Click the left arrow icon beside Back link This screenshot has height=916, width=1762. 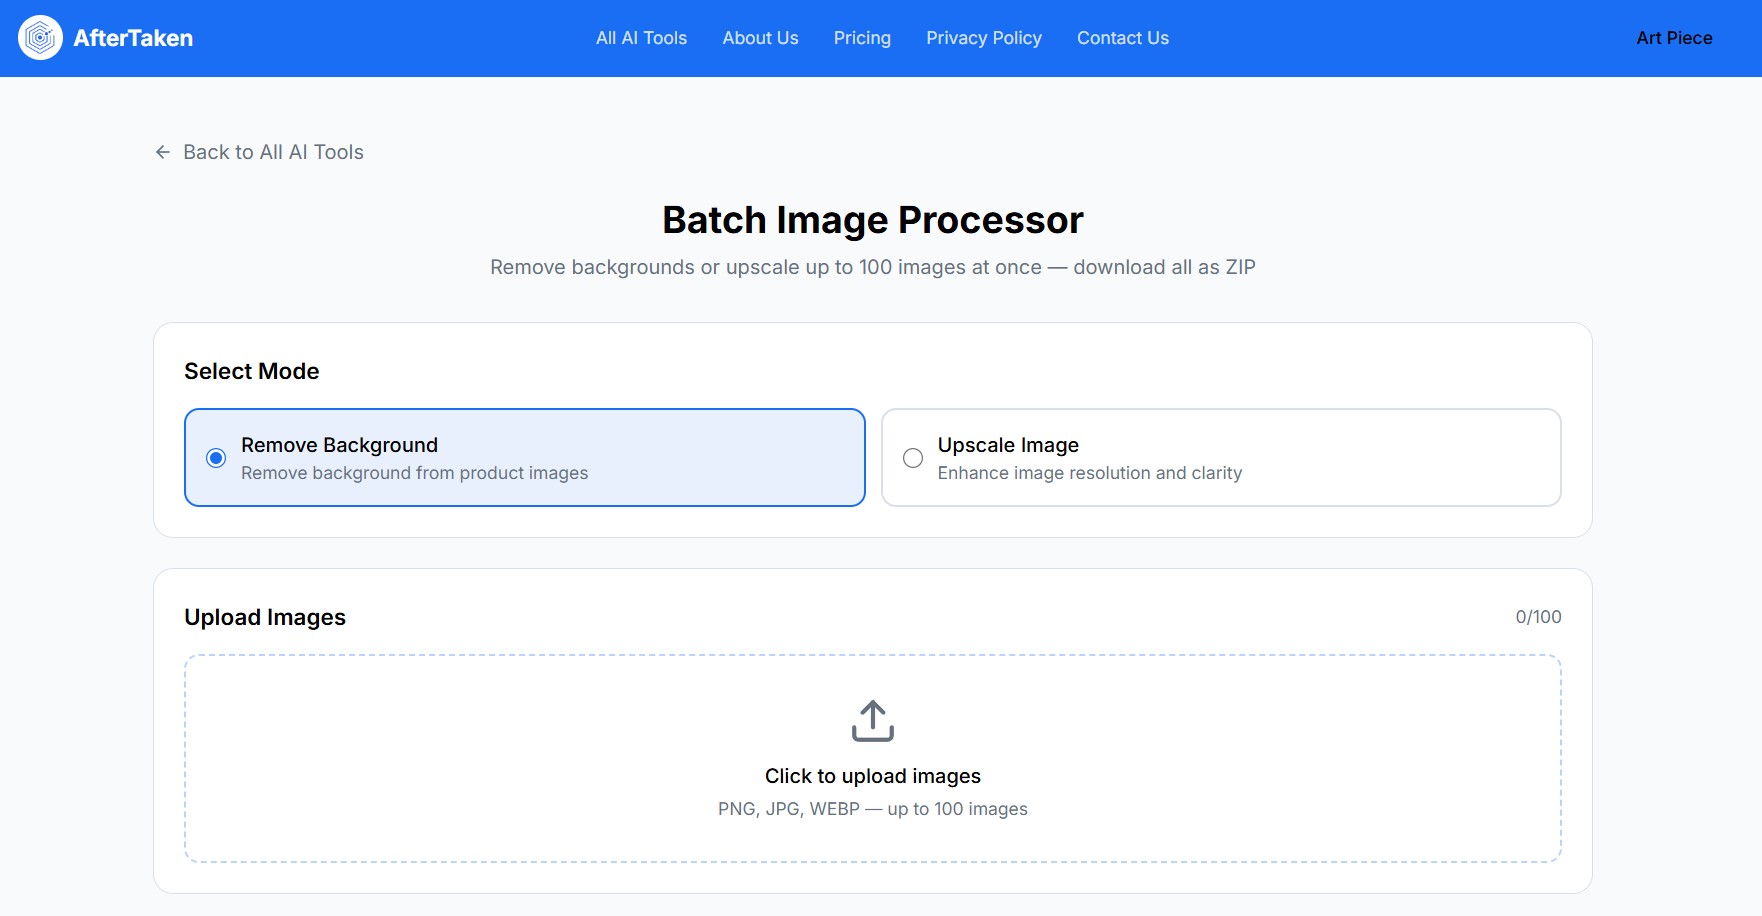(x=163, y=151)
